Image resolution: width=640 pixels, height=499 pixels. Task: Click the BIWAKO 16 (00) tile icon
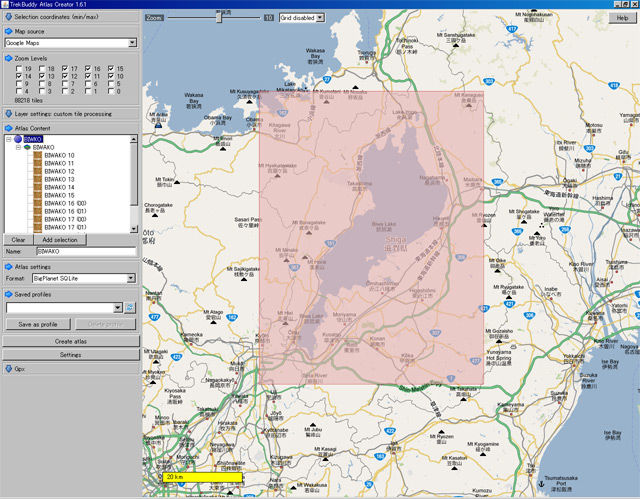[38, 203]
